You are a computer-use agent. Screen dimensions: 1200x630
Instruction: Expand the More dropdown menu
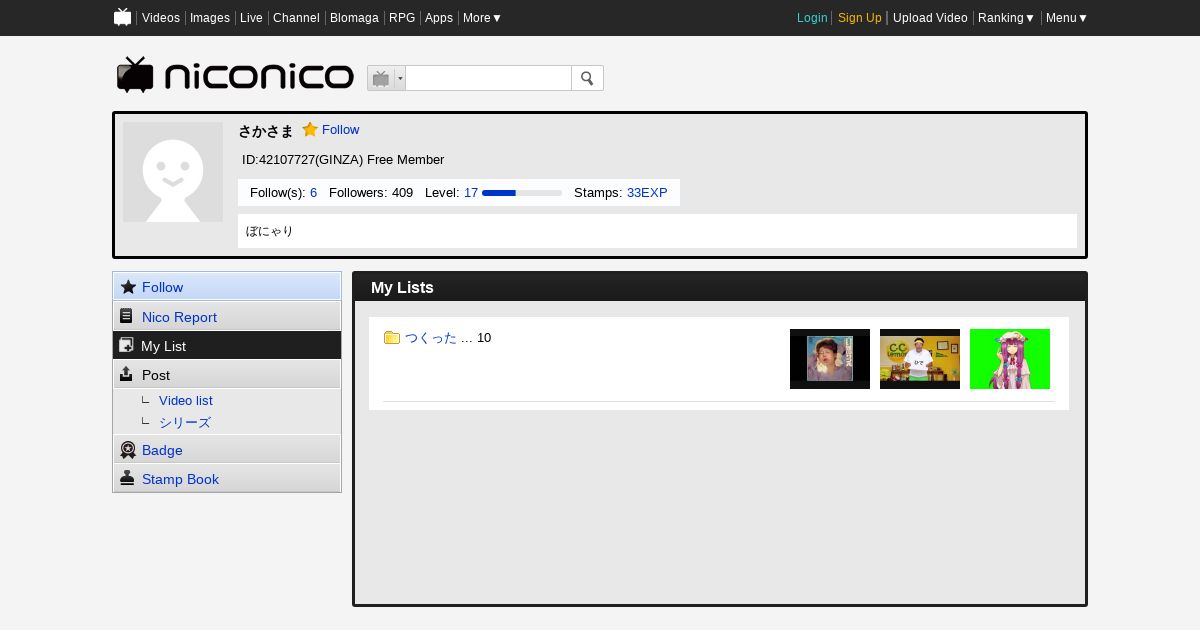482,18
